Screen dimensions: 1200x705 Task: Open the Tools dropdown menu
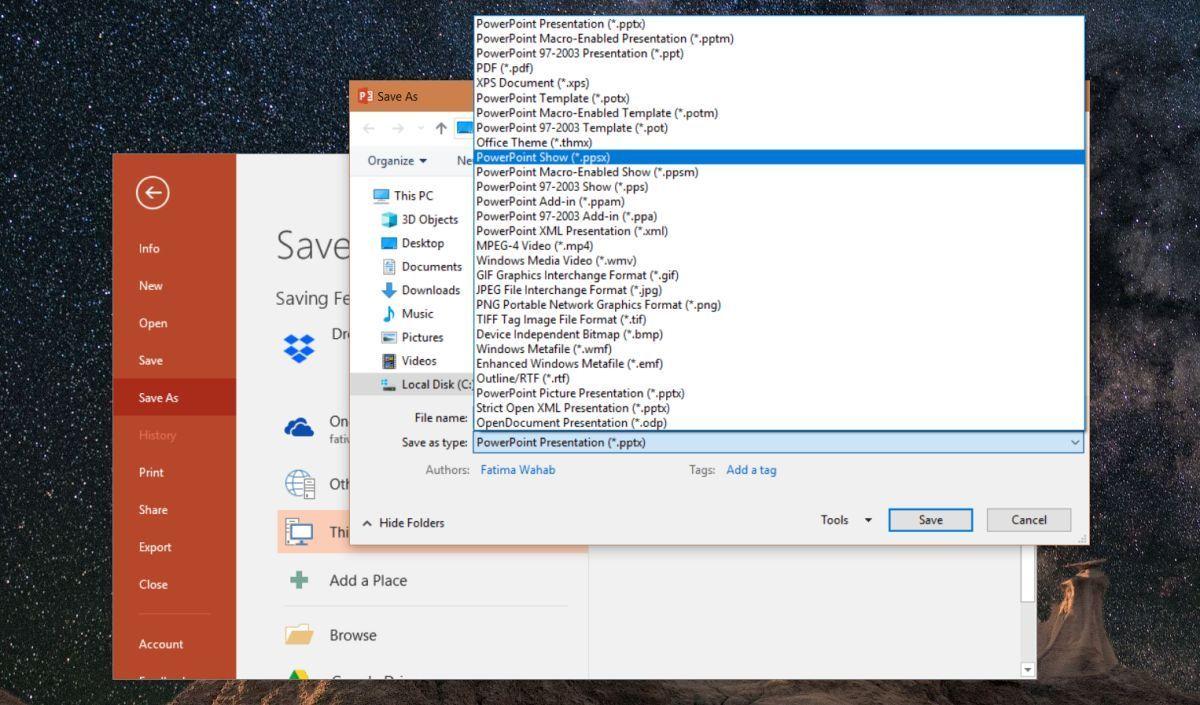pos(846,520)
